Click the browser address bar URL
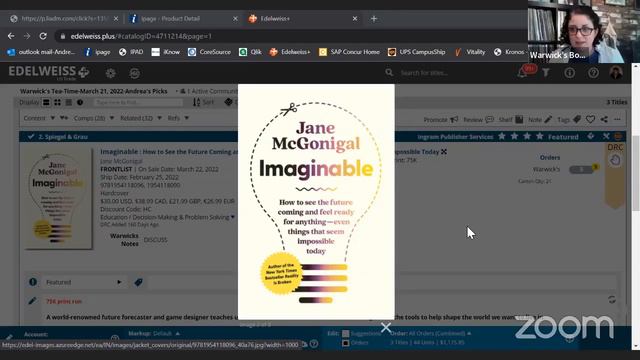Screen dimensions: 640x360 [x=141, y=36]
